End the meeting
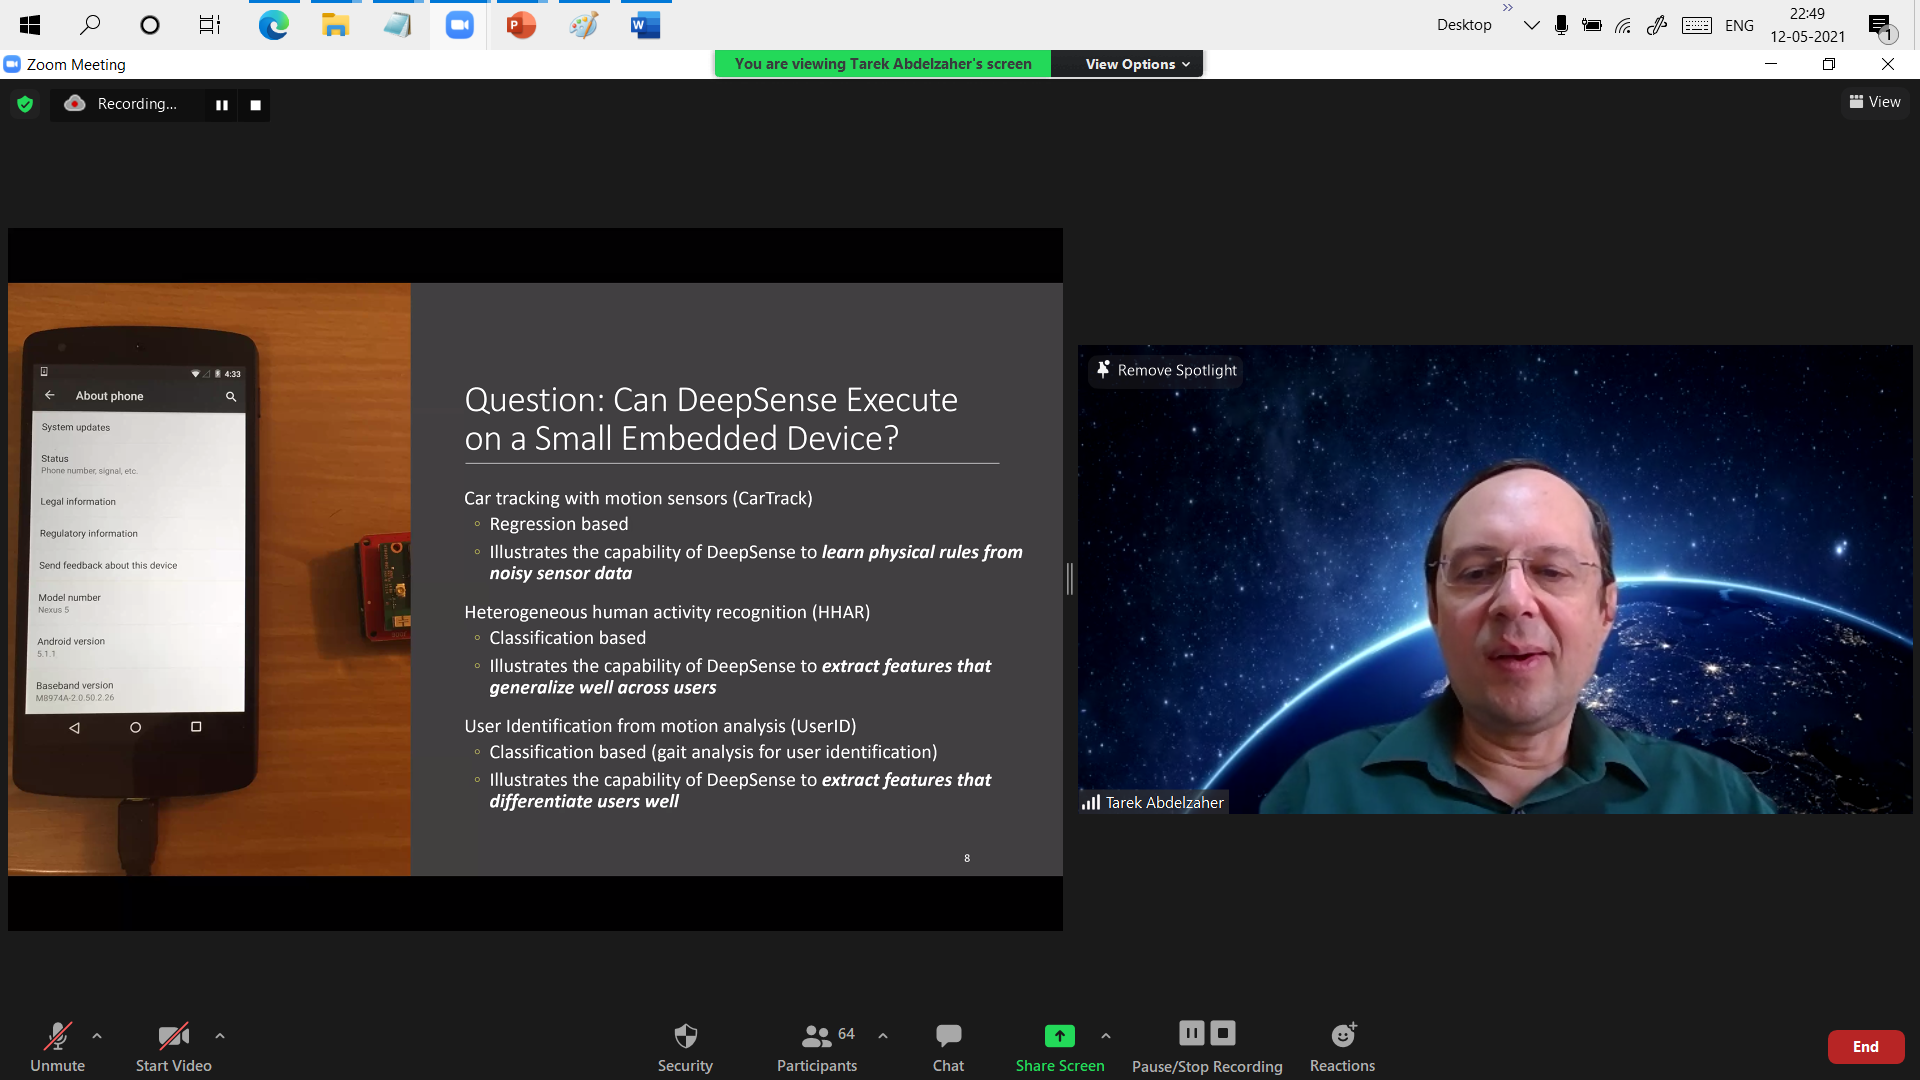This screenshot has width=1920, height=1080. (x=1866, y=1047)
